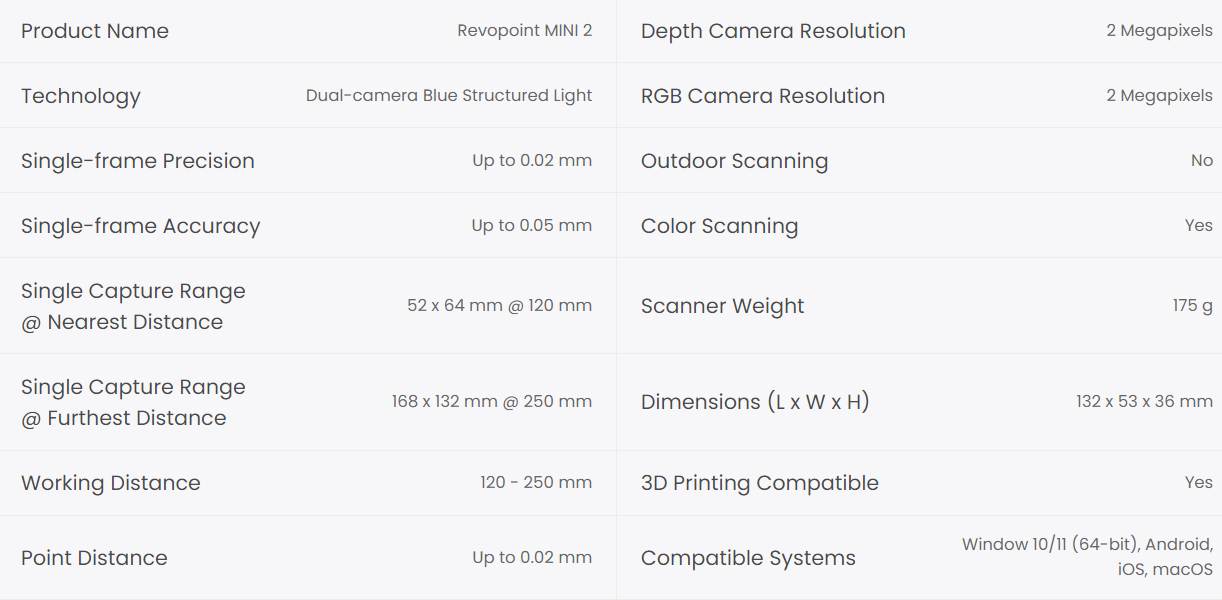Click the Working Distance label
Viewport: 1222px width, 600px height.
[x=111, y=483]
